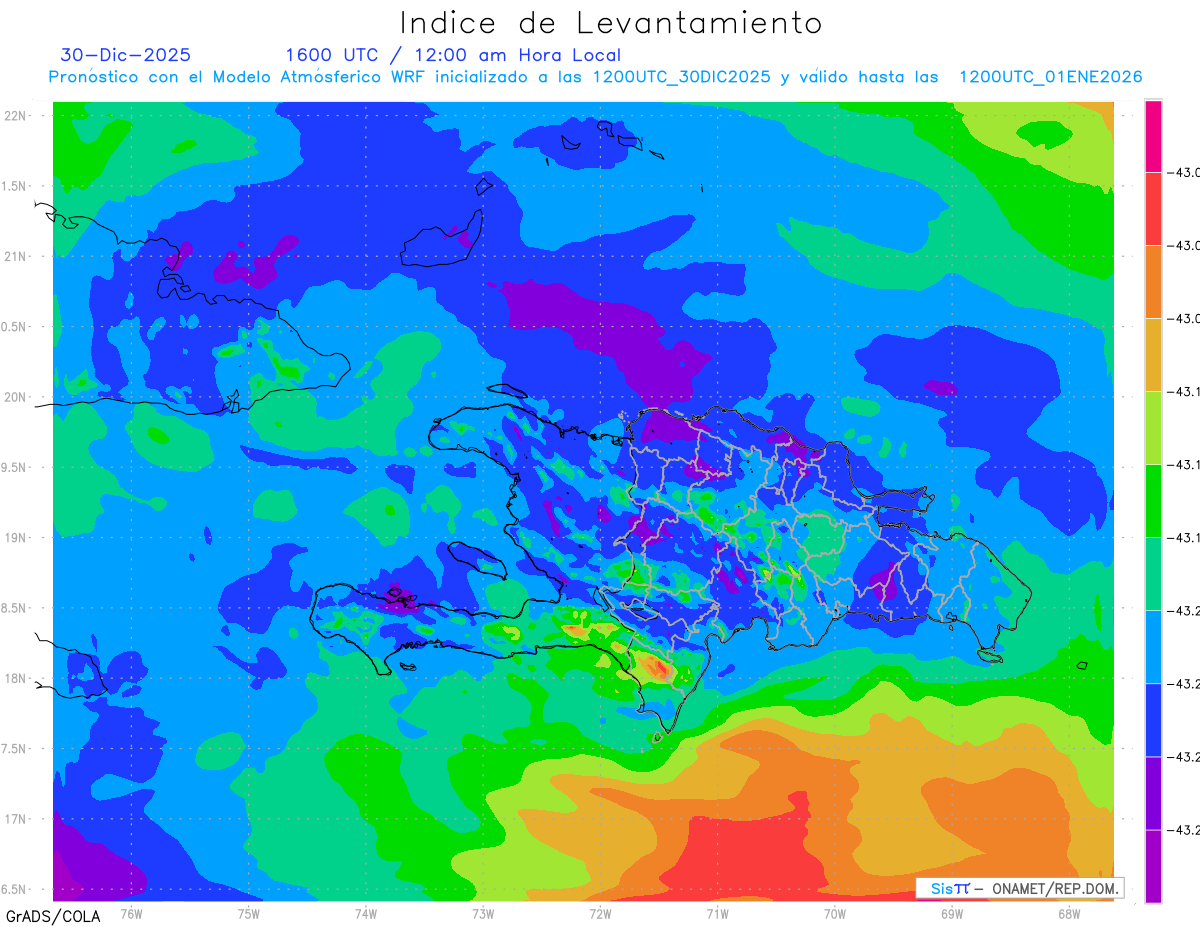Click the '76W' longitude label

(x=131, y=912)
